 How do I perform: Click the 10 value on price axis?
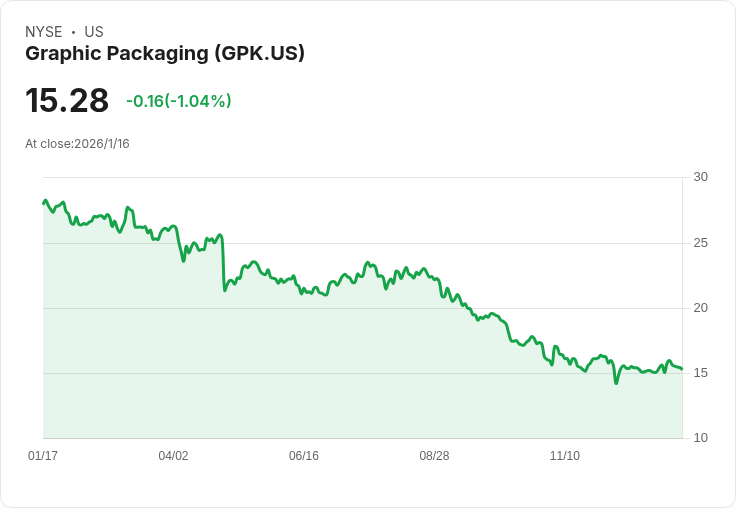click(700, 438)
